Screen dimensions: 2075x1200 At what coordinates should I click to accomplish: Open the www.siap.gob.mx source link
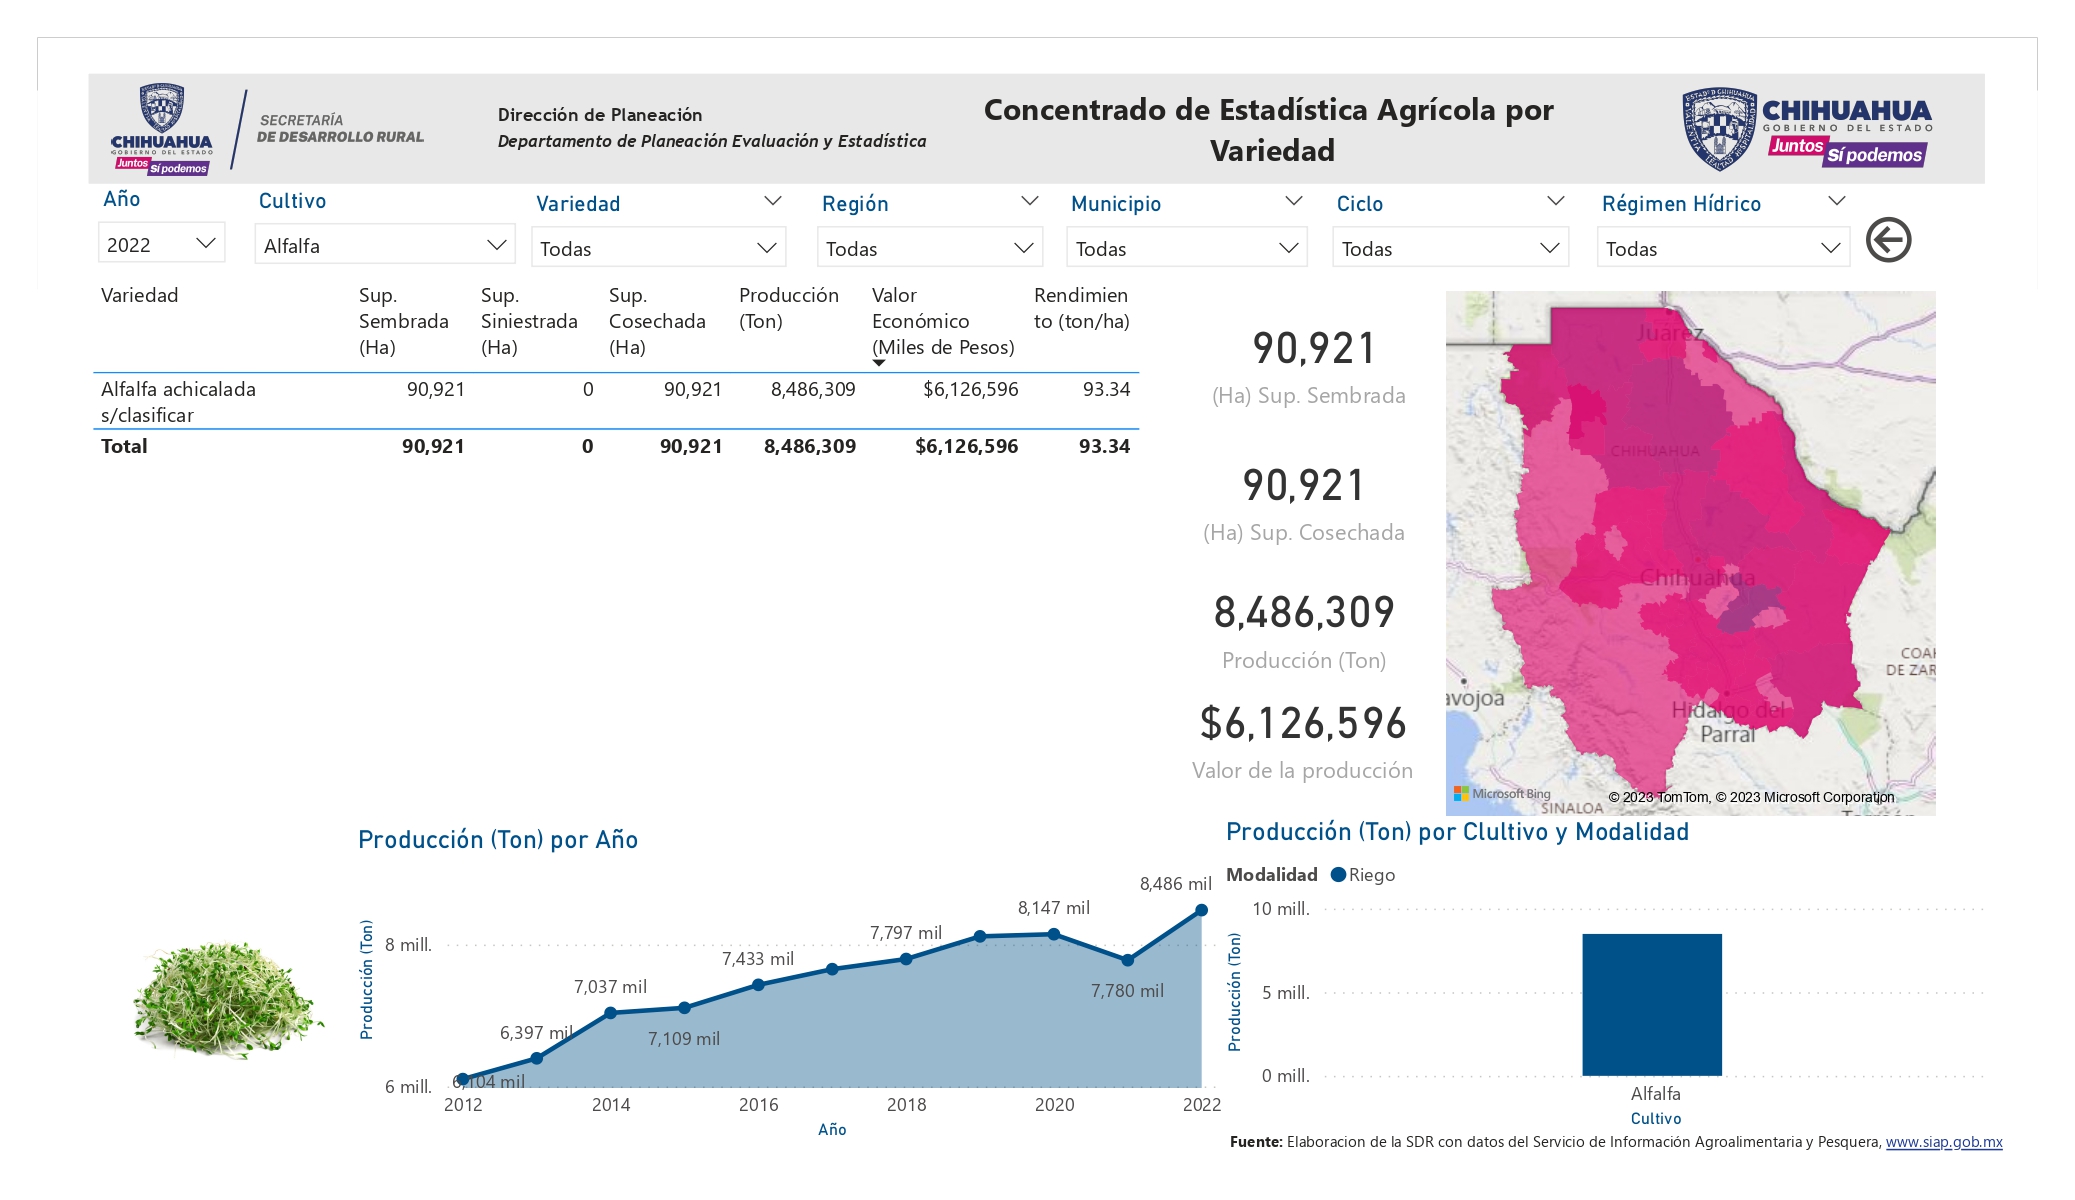pos(1944,1142)
